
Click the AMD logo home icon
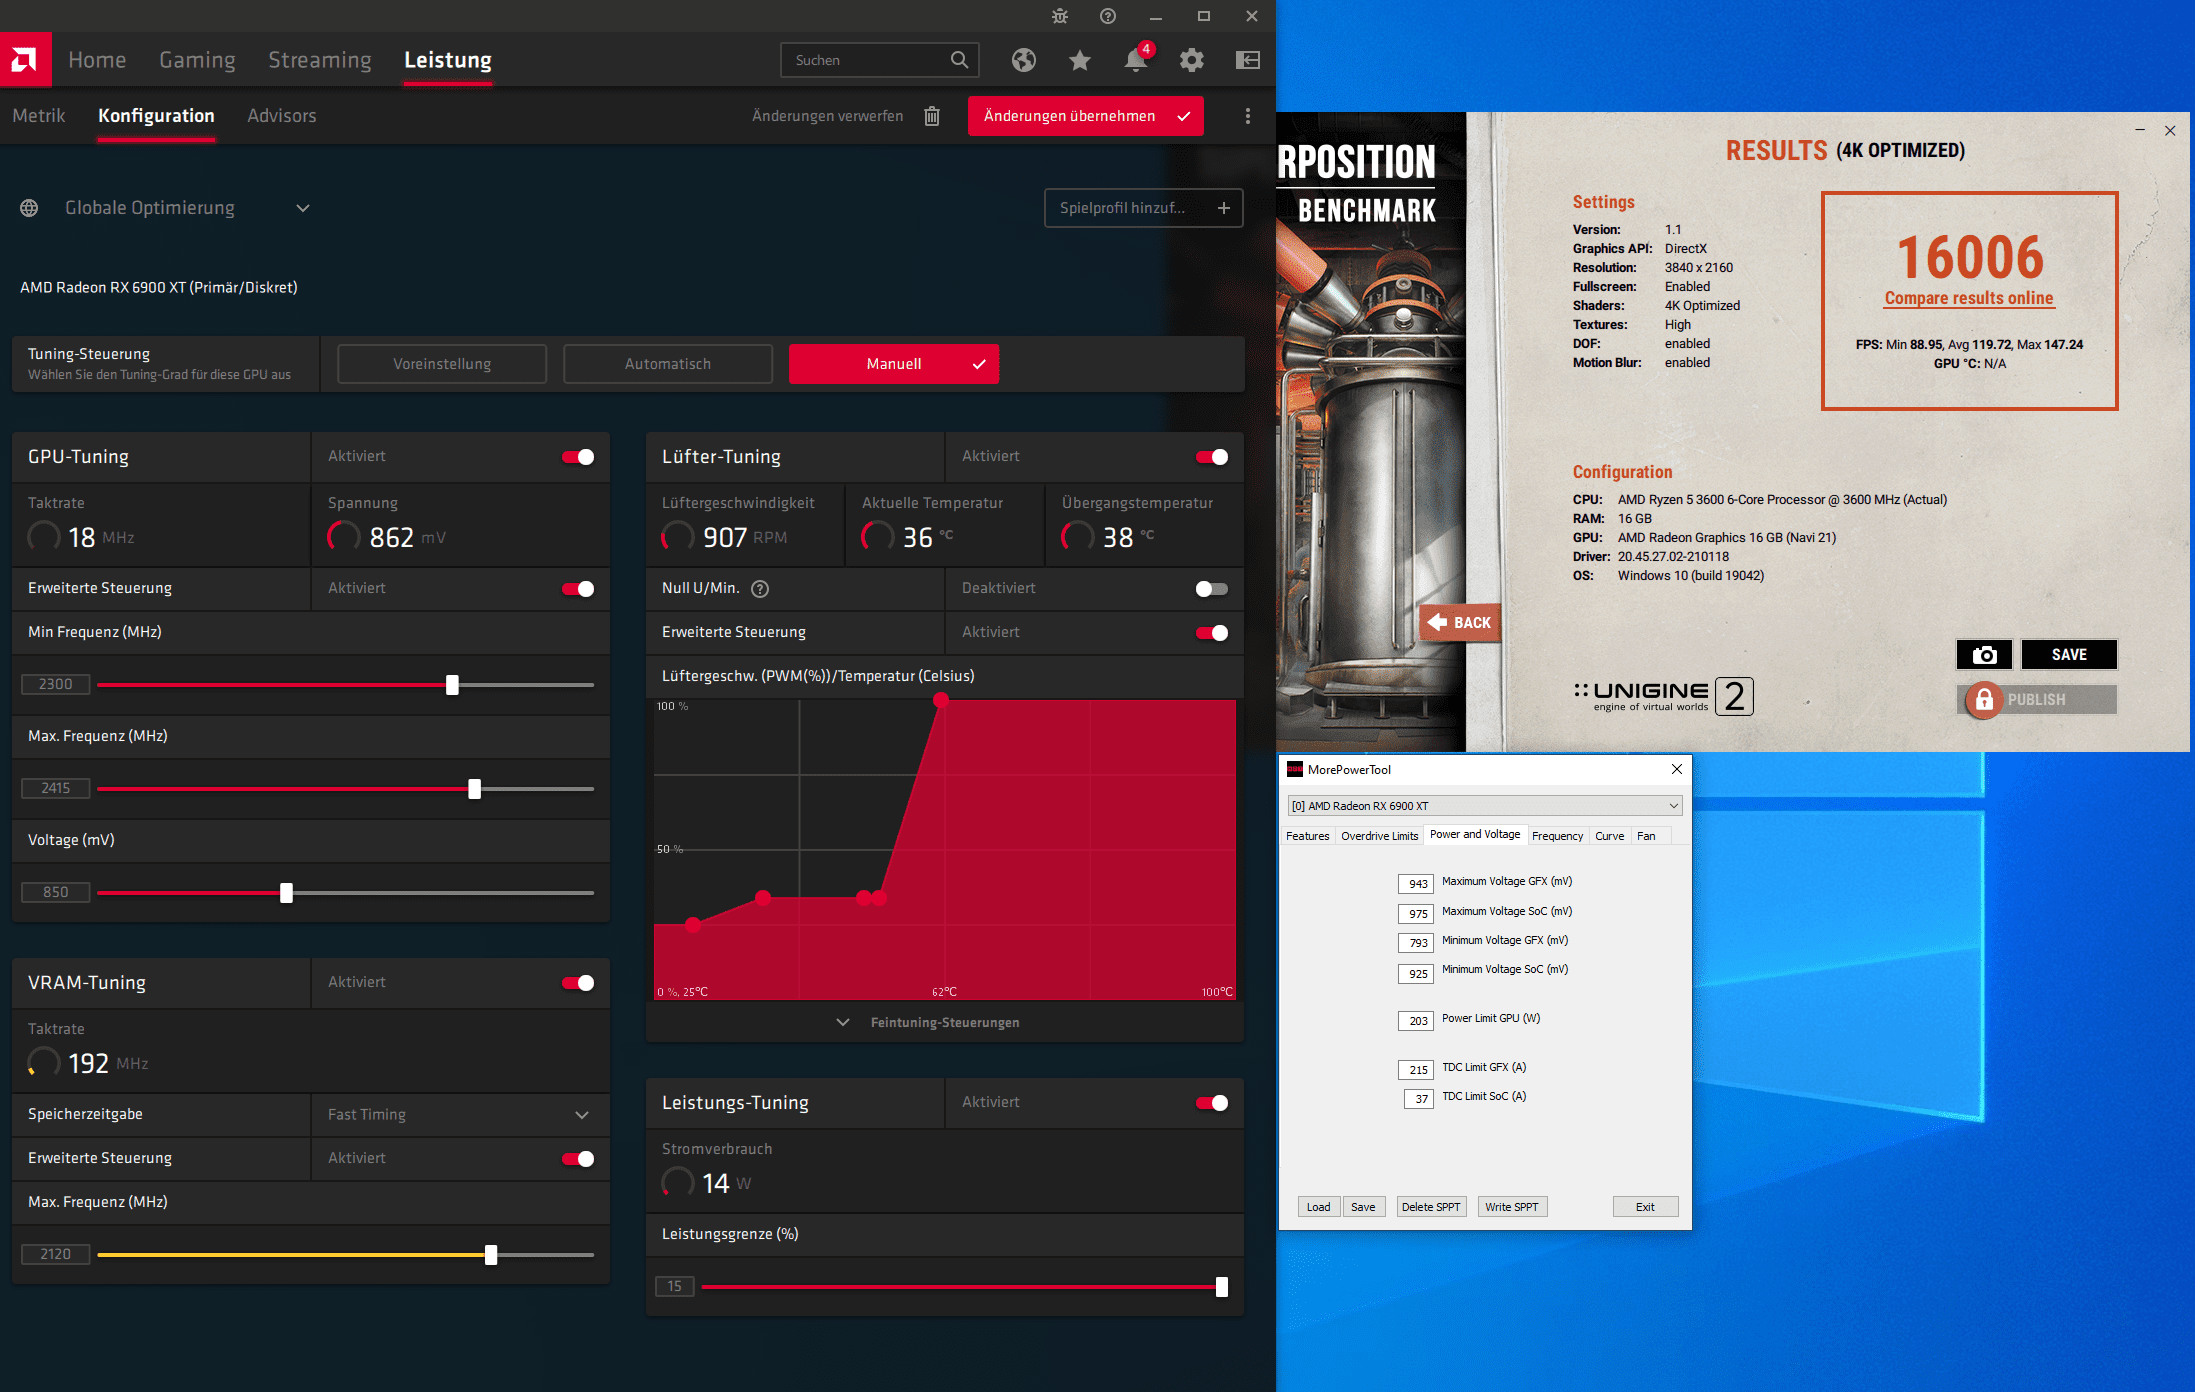pos(25,60)
